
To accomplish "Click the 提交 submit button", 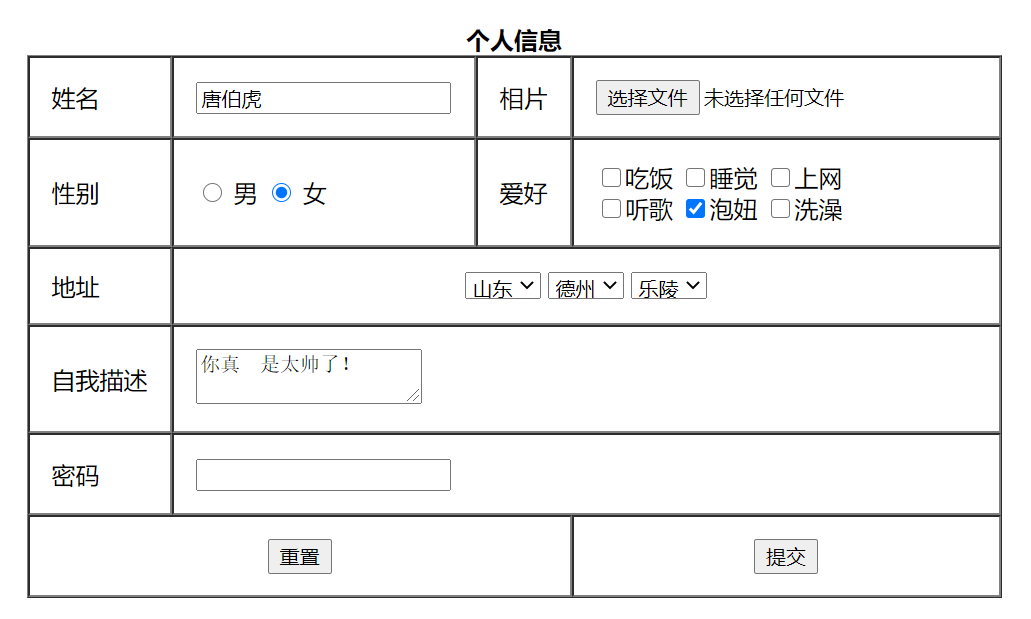I will (785, 557).
